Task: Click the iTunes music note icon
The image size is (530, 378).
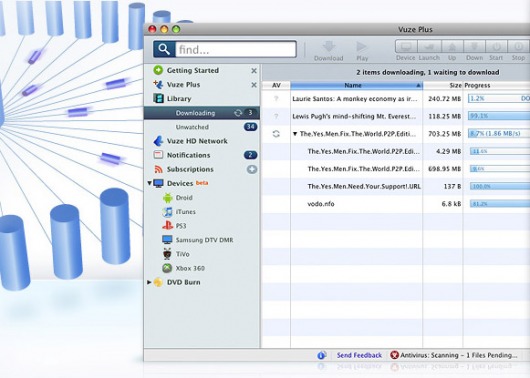Action: 167,212
